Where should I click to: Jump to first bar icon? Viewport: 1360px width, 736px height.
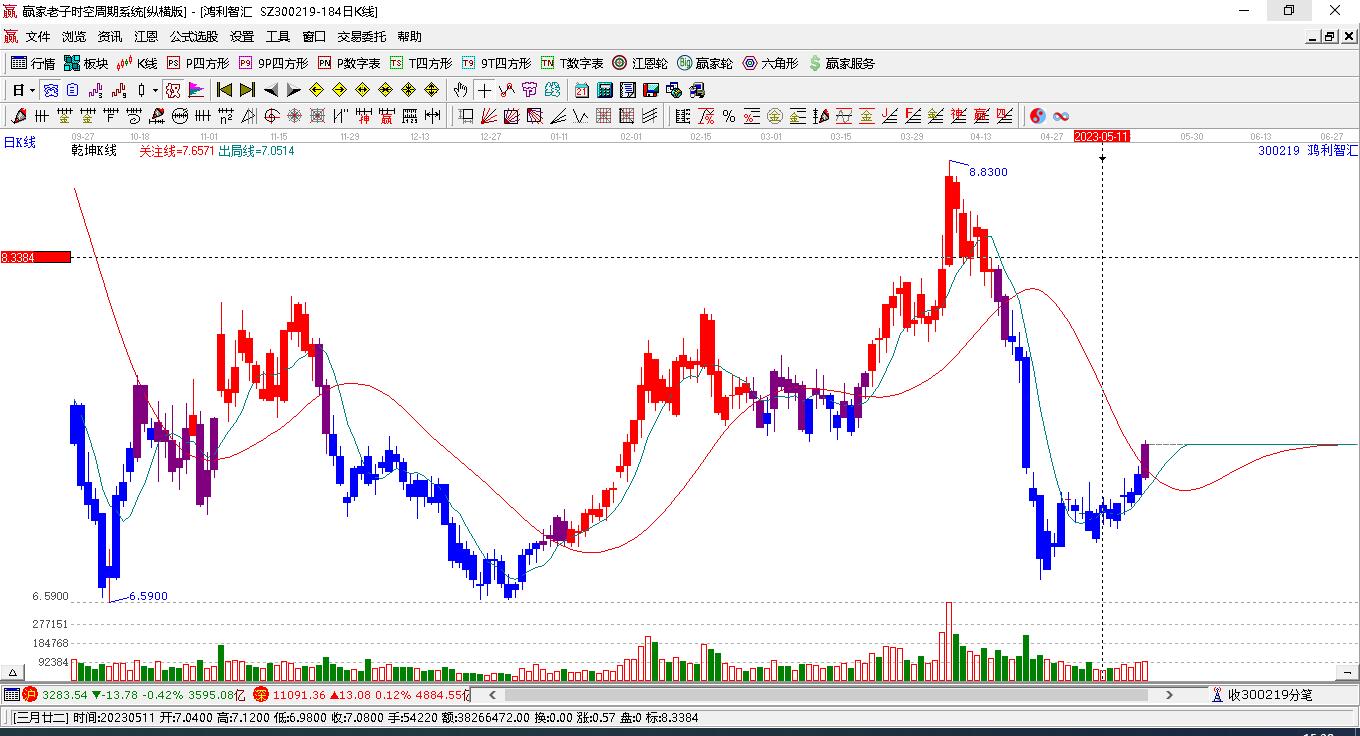(224, 90)
